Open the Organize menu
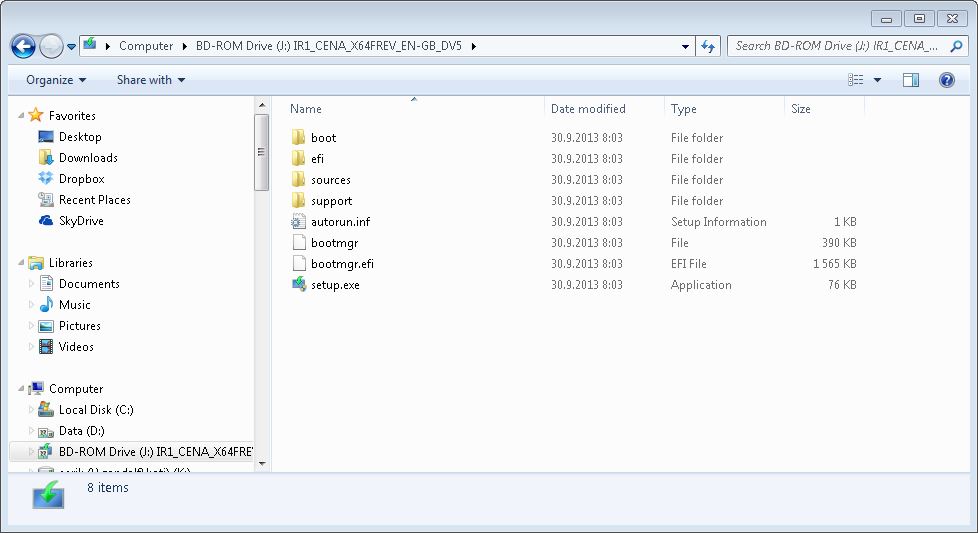The height and width of the screenshot is (533, 978). point(56,80)
